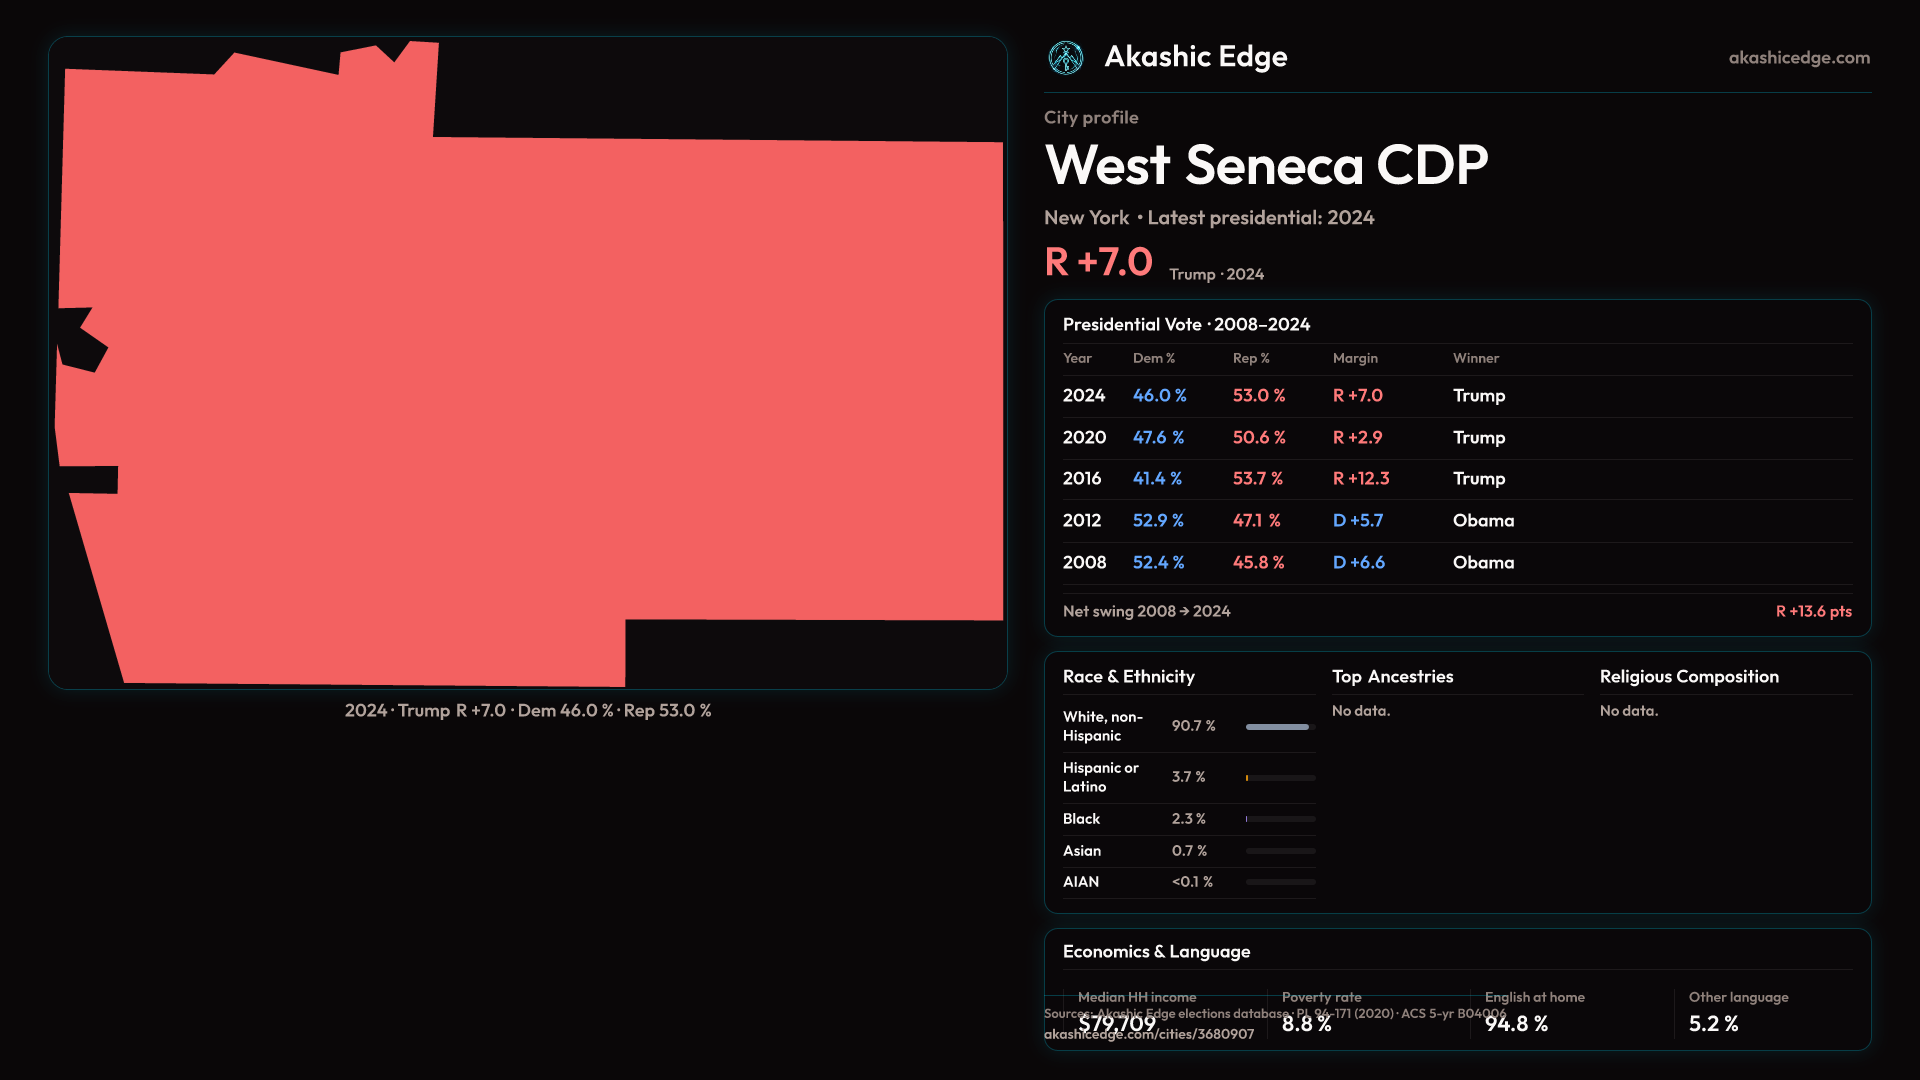Click the map caption below the map

527,711
